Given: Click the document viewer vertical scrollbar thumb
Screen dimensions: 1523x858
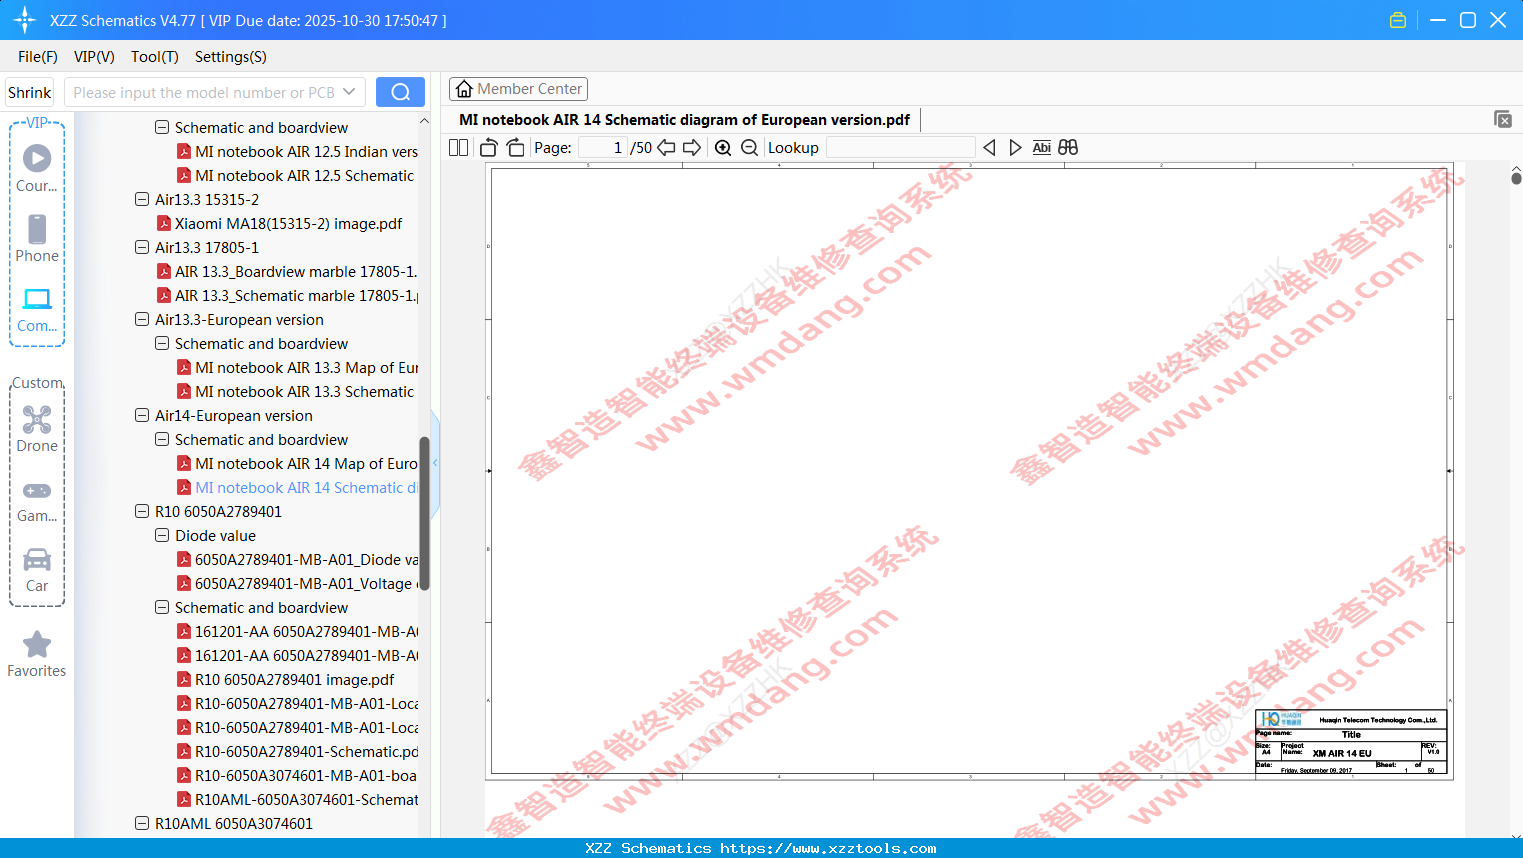Looking at the screenshot, I should 1516,178.
